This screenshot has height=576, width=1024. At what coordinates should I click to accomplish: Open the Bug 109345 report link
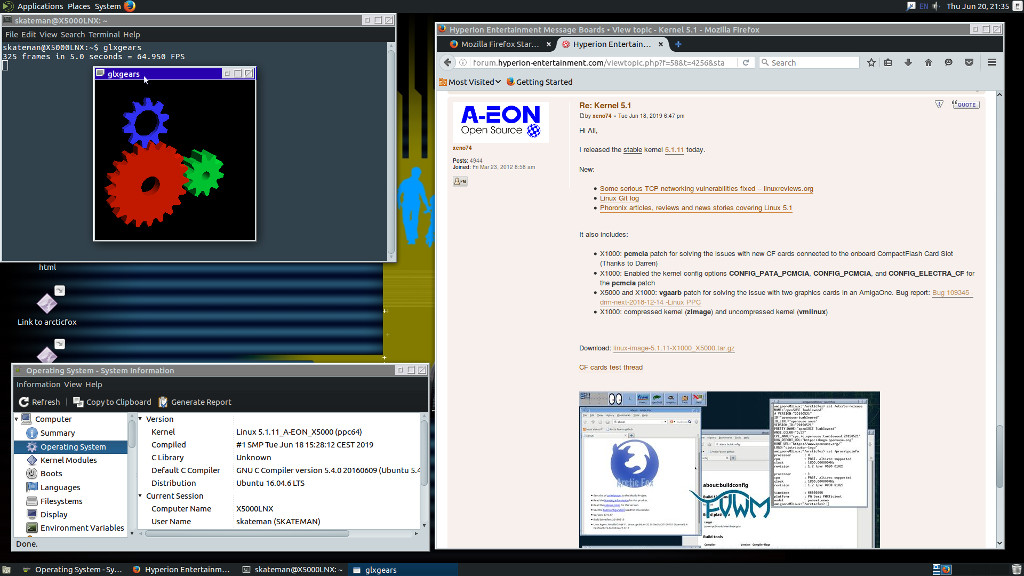[951, 293]
